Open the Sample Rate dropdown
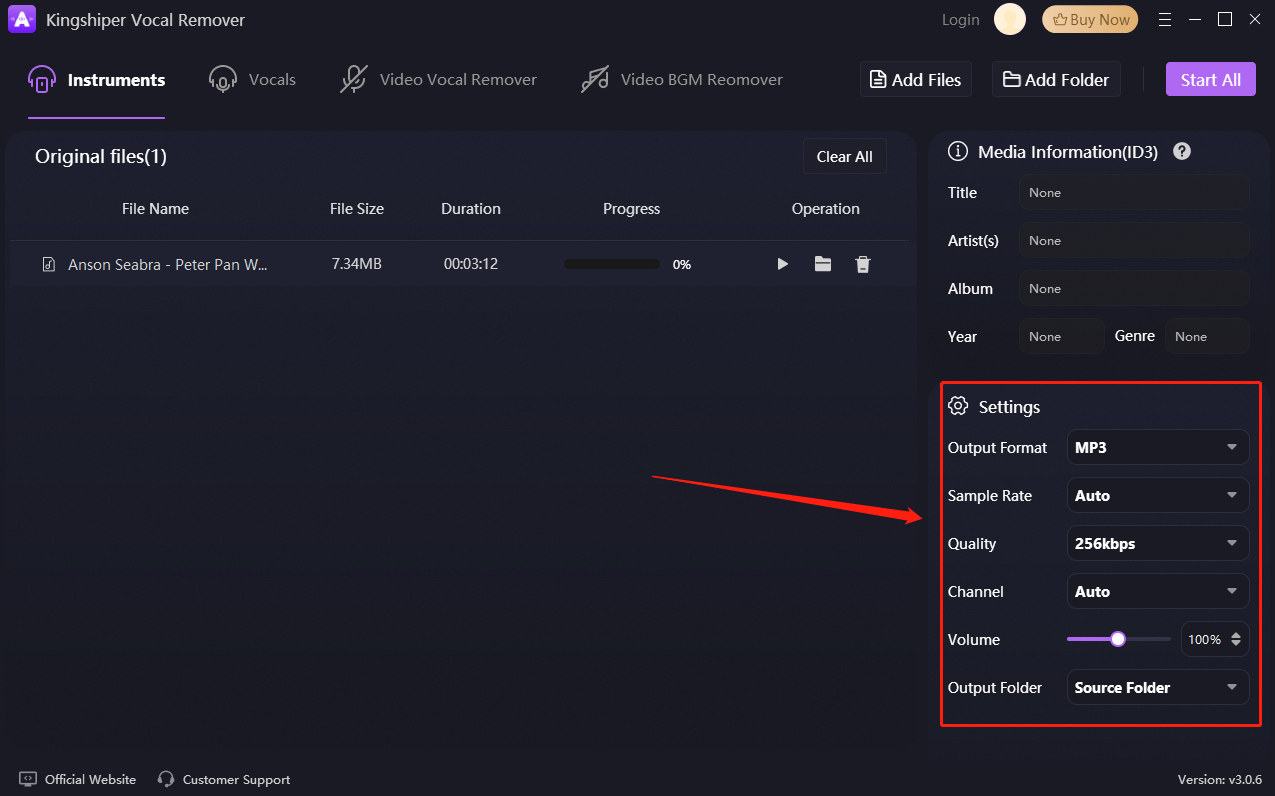This screenshot has height=796, width=1275. [x=1158, y=495]
